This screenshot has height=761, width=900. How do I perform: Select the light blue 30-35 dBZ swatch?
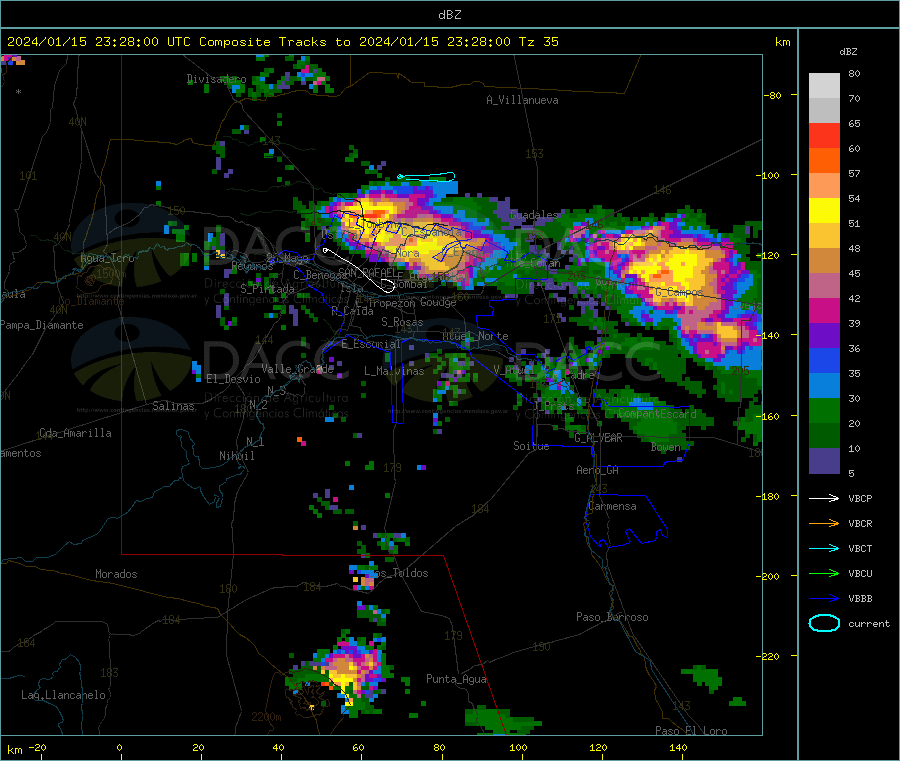click(x=824, y=386)
